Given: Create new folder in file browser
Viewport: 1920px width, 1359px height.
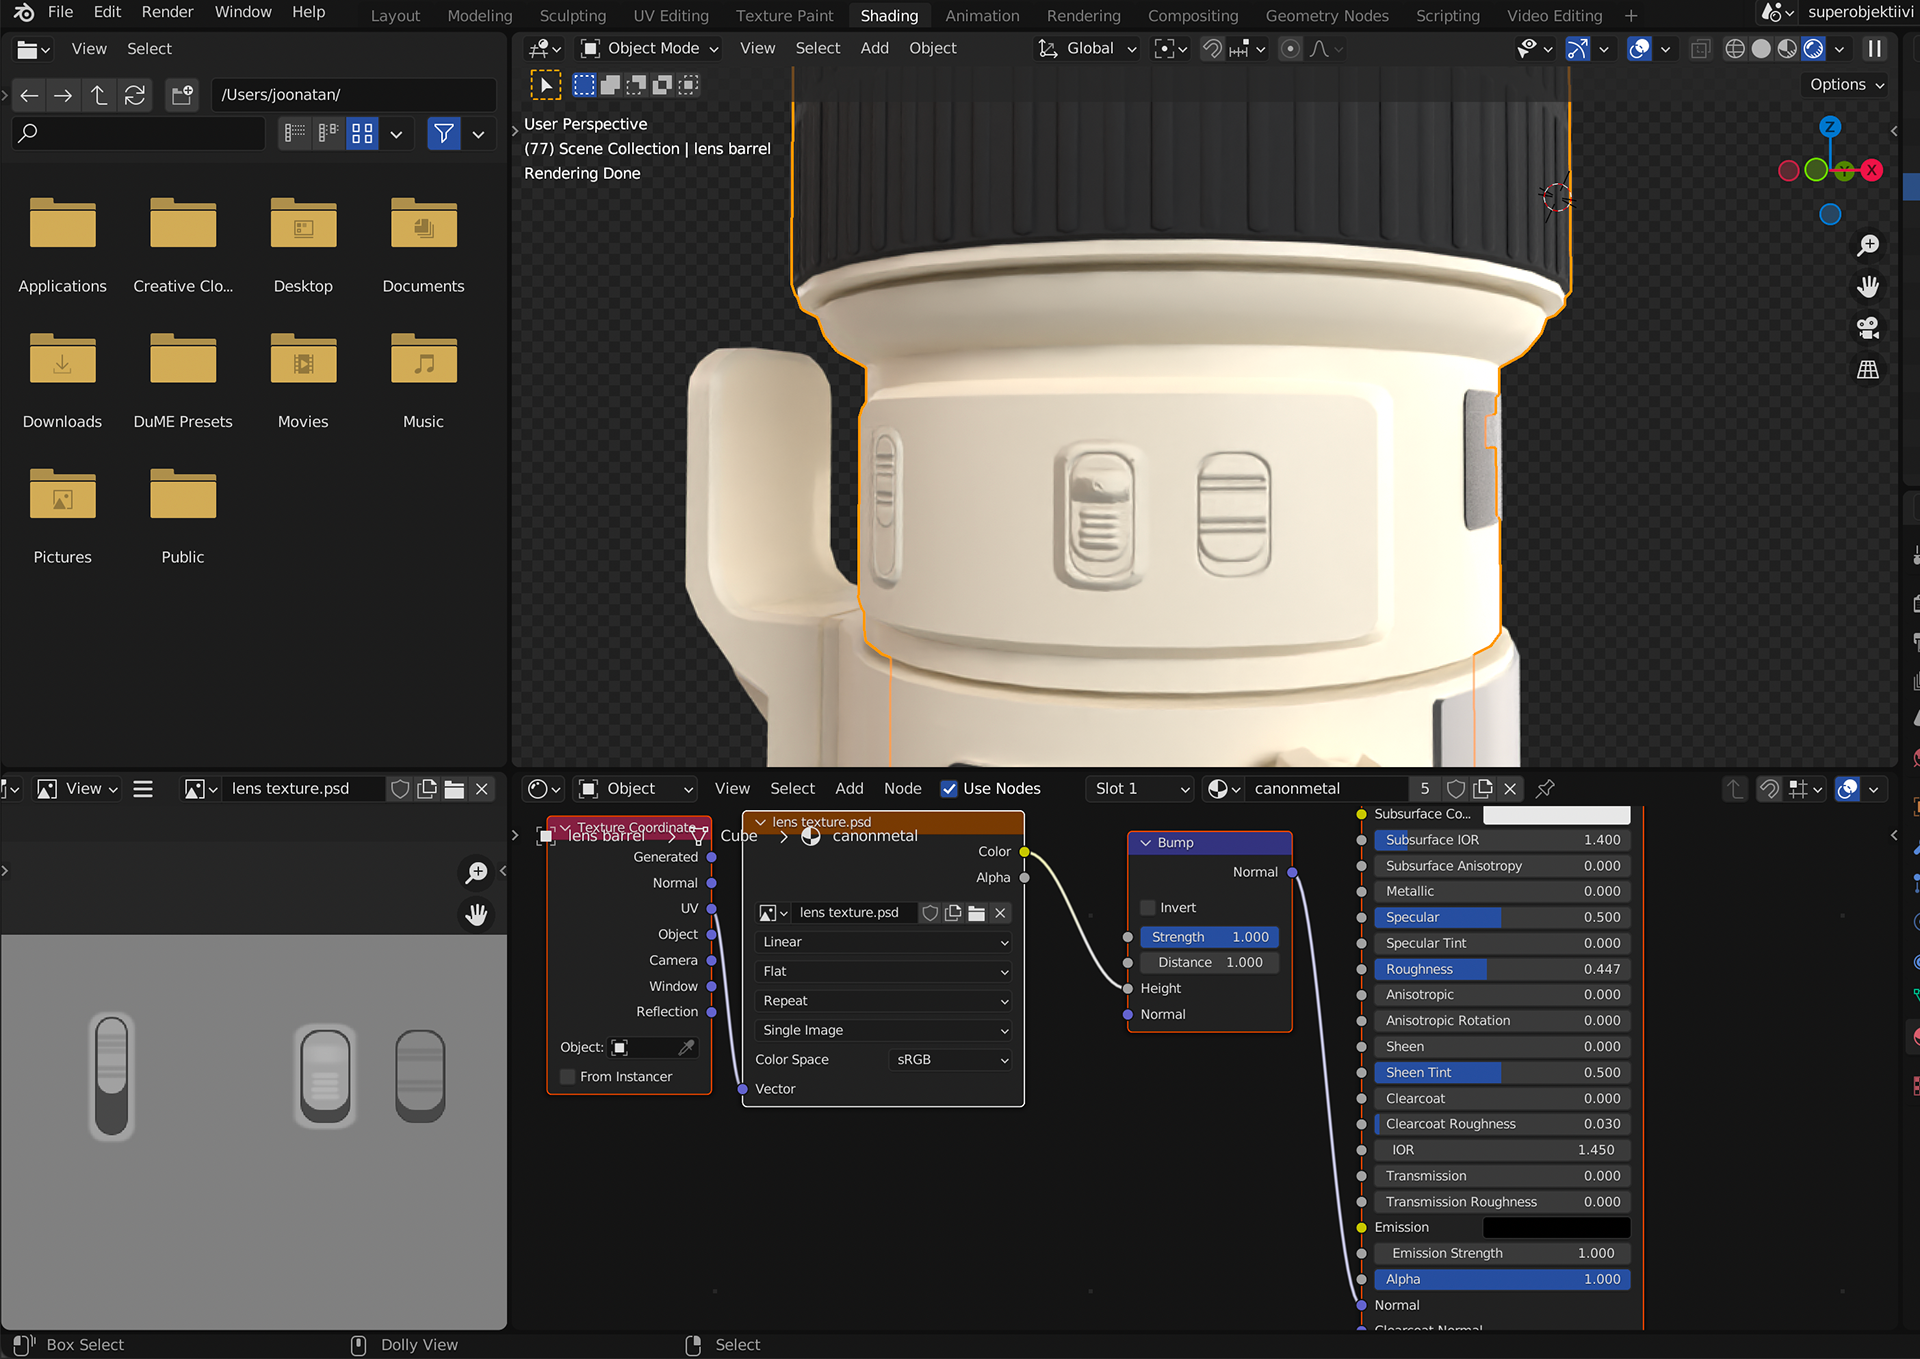Looking at the screenshot, I should tap(182, 95).
